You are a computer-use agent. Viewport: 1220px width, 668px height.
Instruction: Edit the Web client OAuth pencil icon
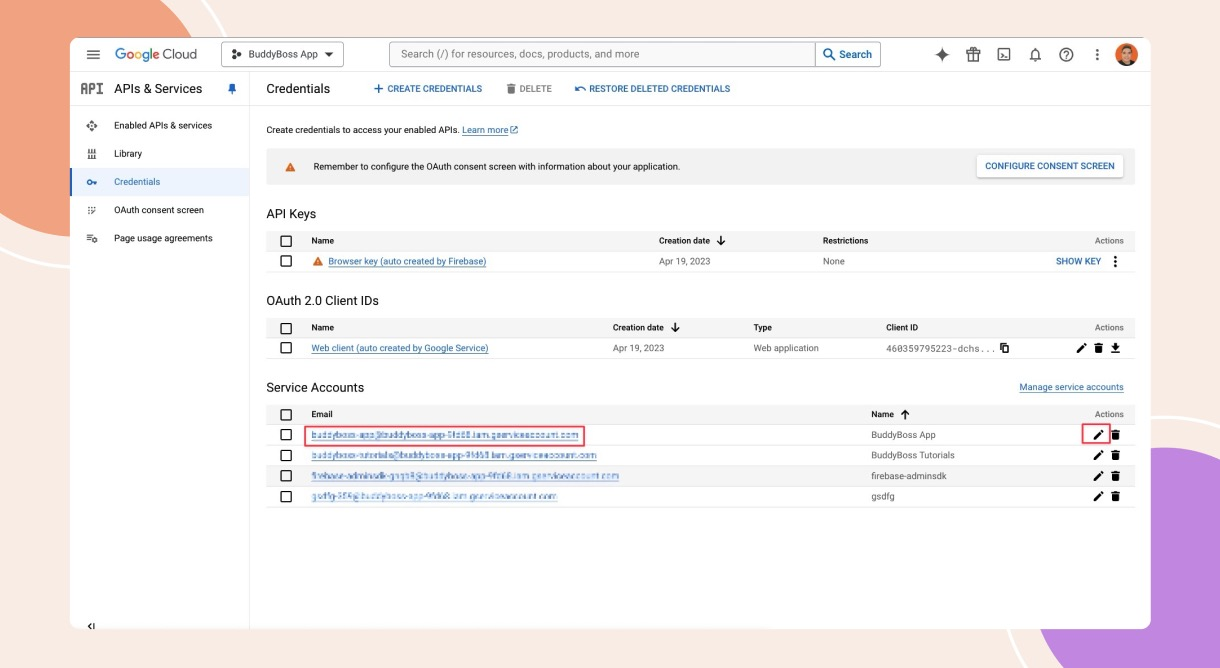[x=1081, y=348]
